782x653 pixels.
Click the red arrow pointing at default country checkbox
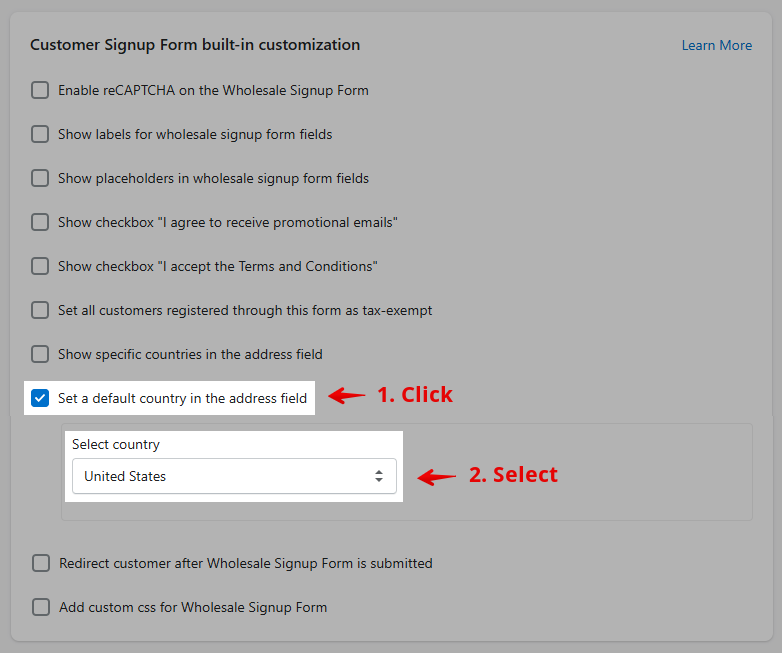click(x=347, y=396)
